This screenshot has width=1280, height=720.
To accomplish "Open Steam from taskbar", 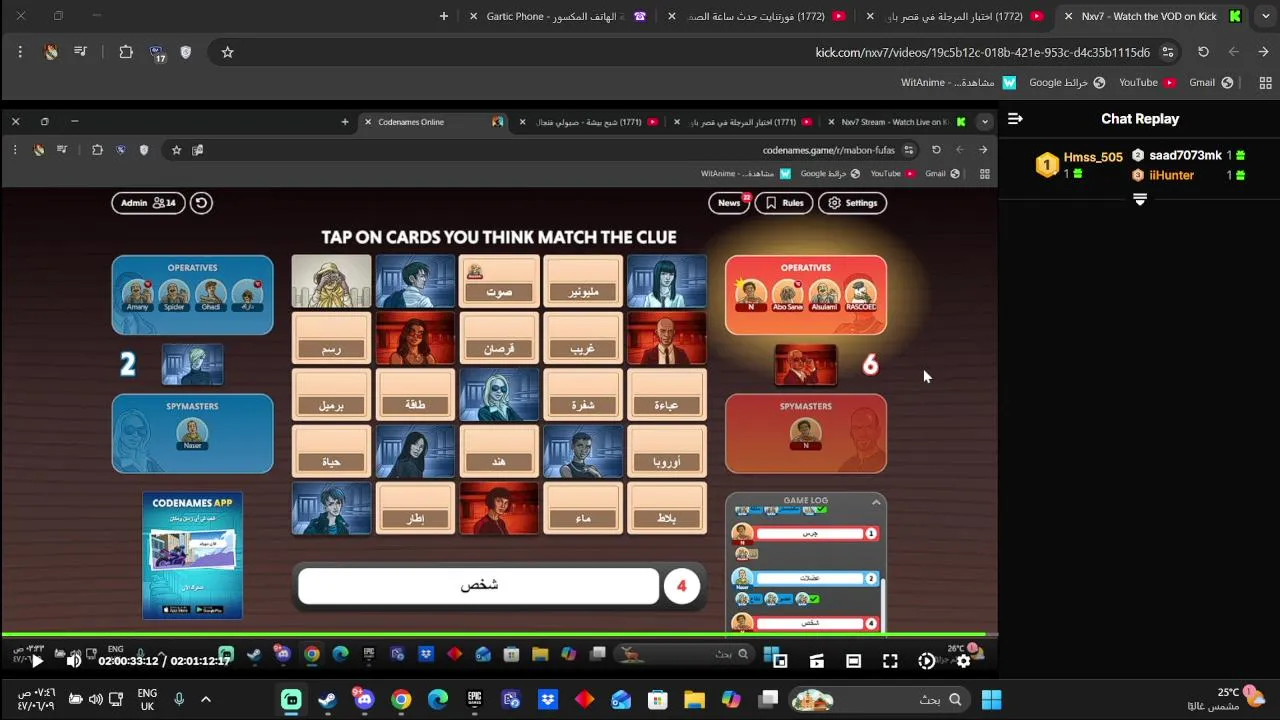I will pyautogui.click(x=327, y=699).
